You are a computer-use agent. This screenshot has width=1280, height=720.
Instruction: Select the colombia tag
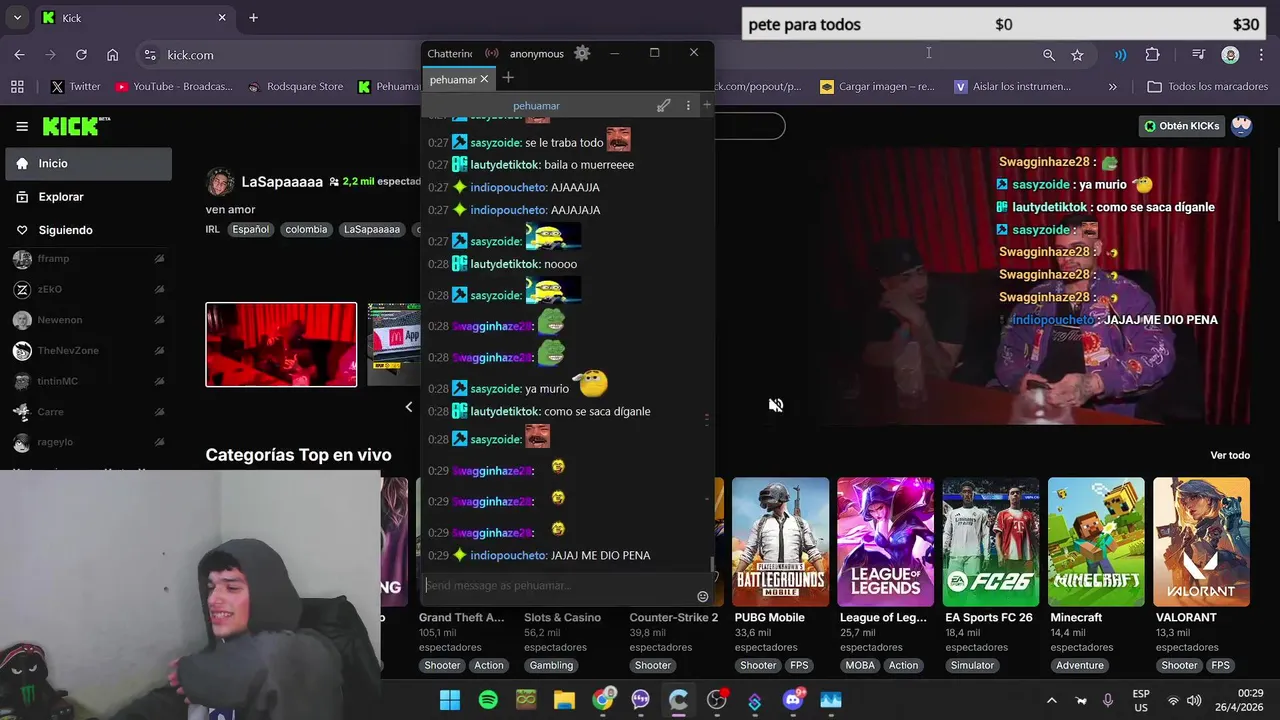306,229
